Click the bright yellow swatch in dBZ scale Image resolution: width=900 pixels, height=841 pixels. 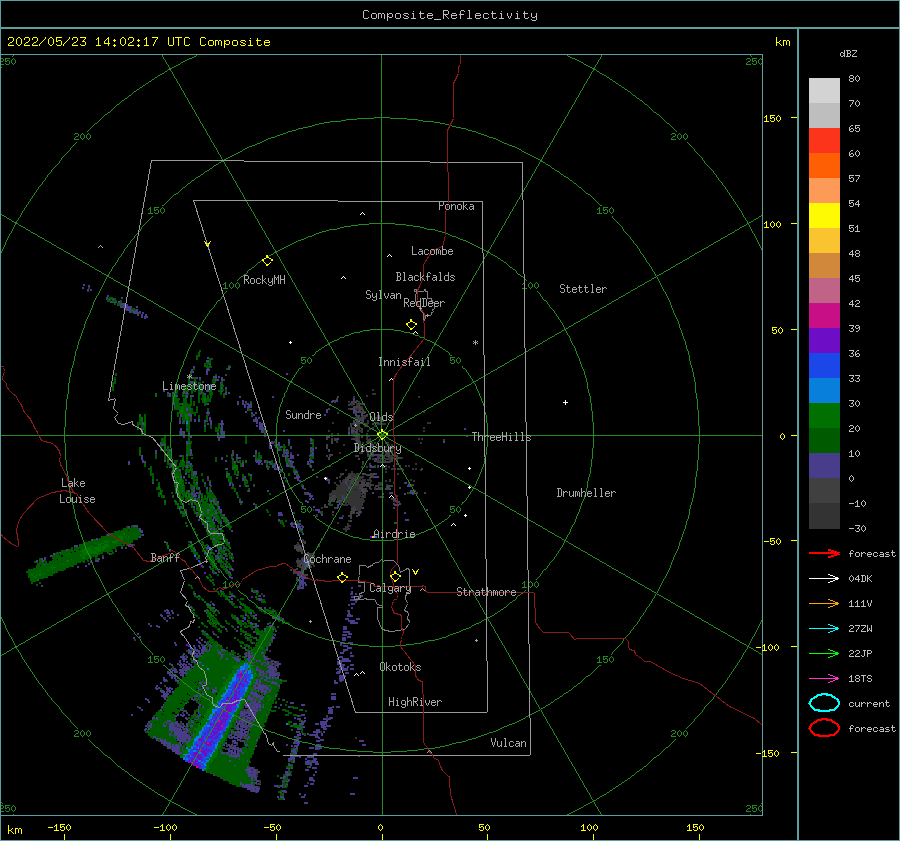click(824, 215)
